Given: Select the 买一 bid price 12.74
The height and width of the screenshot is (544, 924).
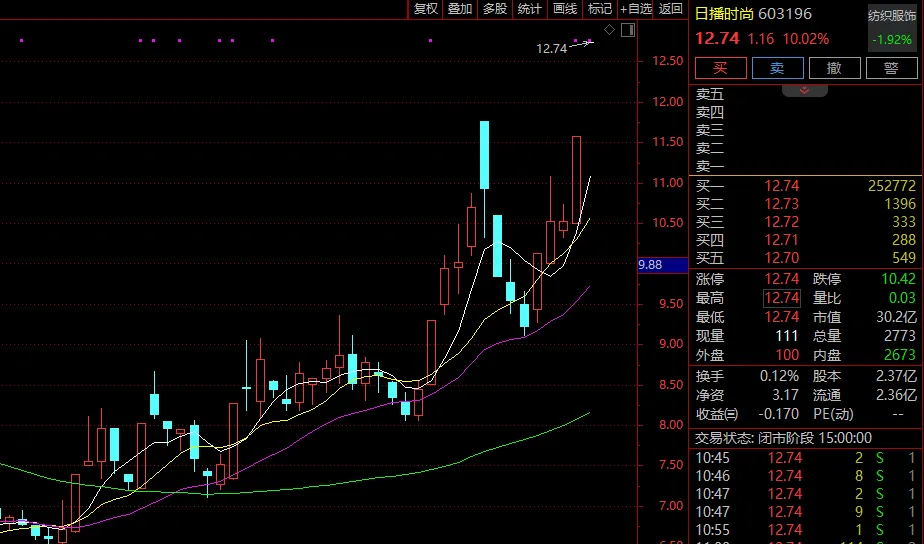Looking at the screenshot, I should click(x=781, y=186).
